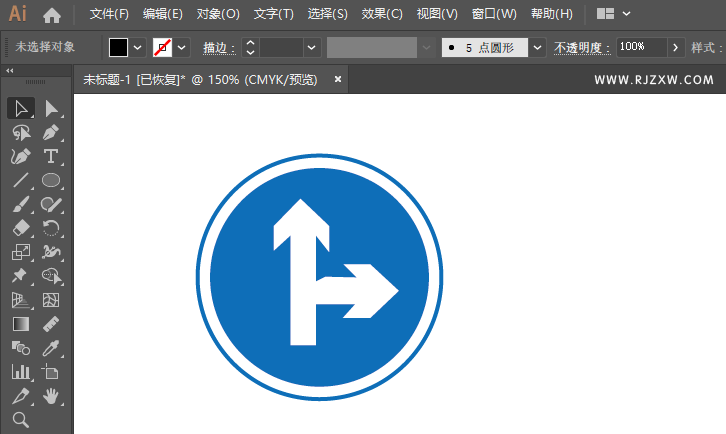The height and width of the screenshot is (434, 726).
Task: Expand the opacity slider arrow button
Action: (676, 47)
